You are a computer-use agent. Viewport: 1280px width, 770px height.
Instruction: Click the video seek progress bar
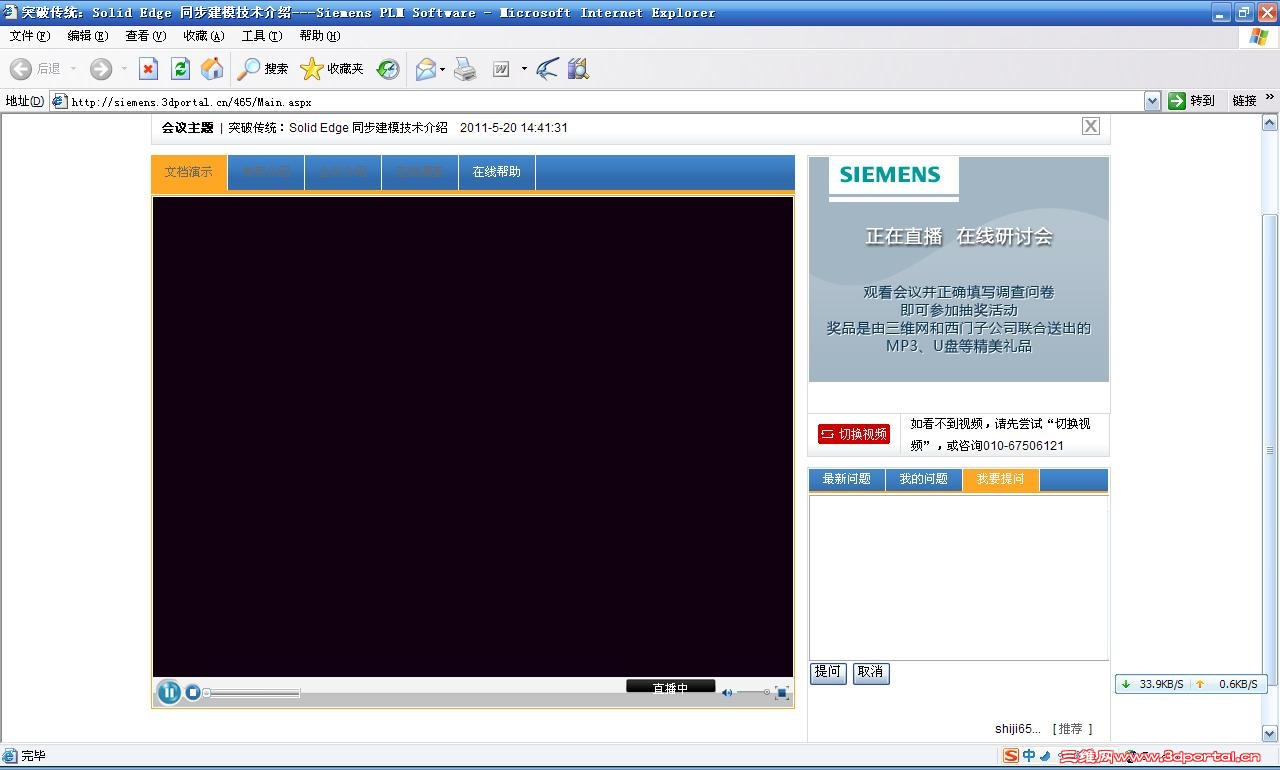click(252, 692)
